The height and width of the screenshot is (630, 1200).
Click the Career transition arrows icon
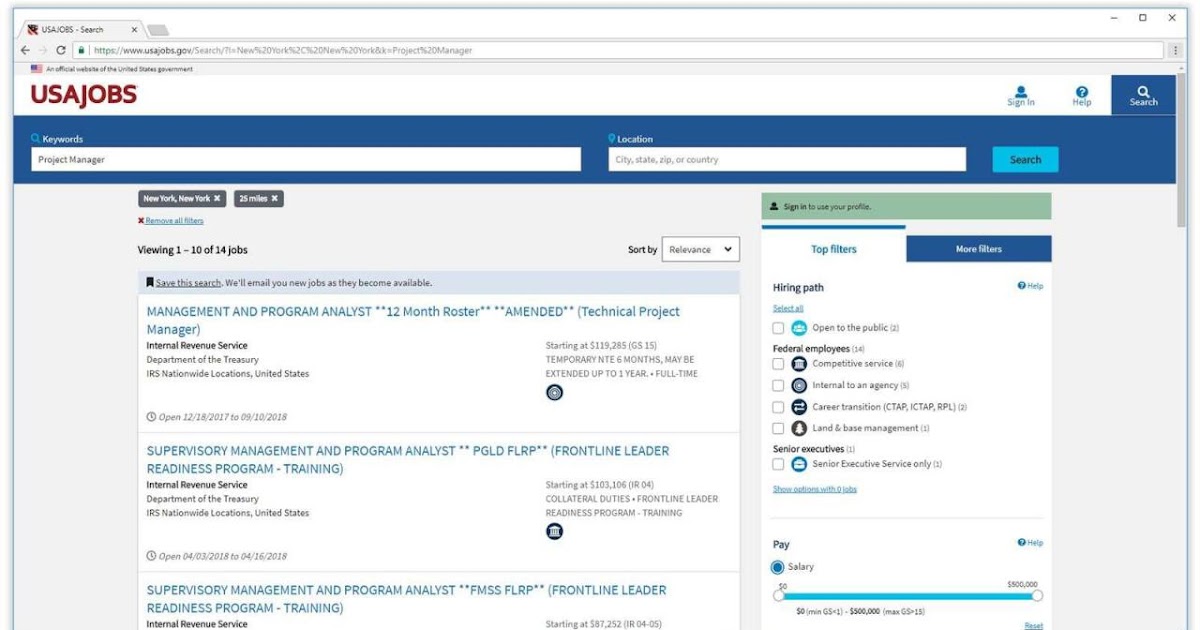[799, 407]
